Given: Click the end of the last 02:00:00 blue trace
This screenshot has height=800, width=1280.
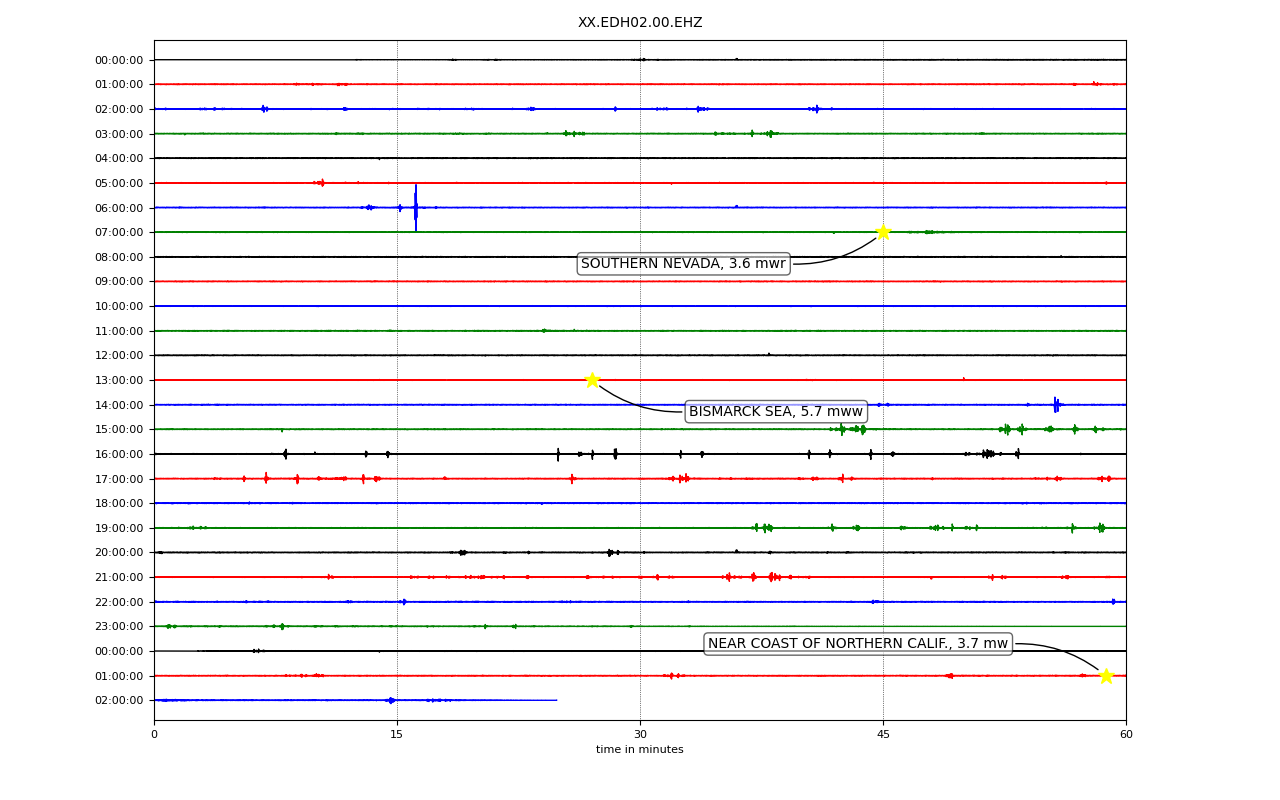Looking at the screenshot, I should pyautogui.click(x=556, y=700).
